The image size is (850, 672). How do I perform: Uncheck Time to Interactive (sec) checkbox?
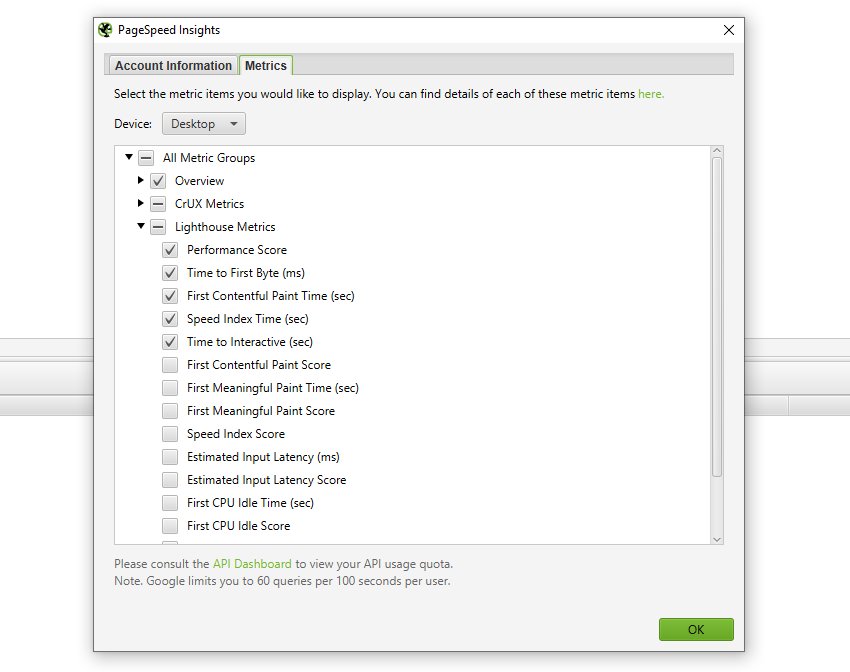(x=170, y=342)
